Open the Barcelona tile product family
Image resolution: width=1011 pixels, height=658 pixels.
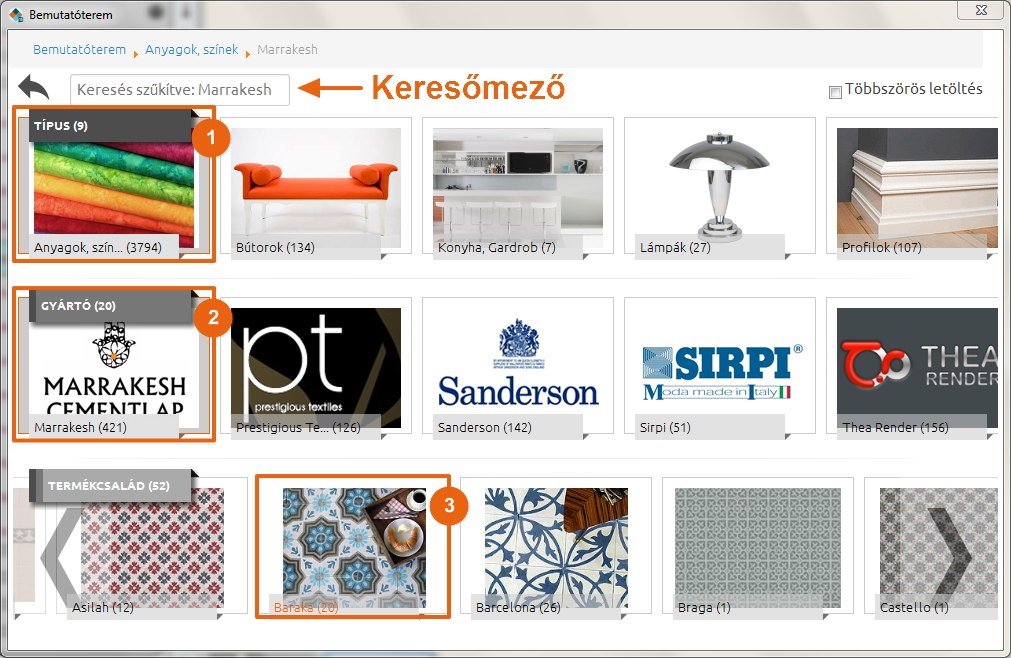click(x=556, y=548)
